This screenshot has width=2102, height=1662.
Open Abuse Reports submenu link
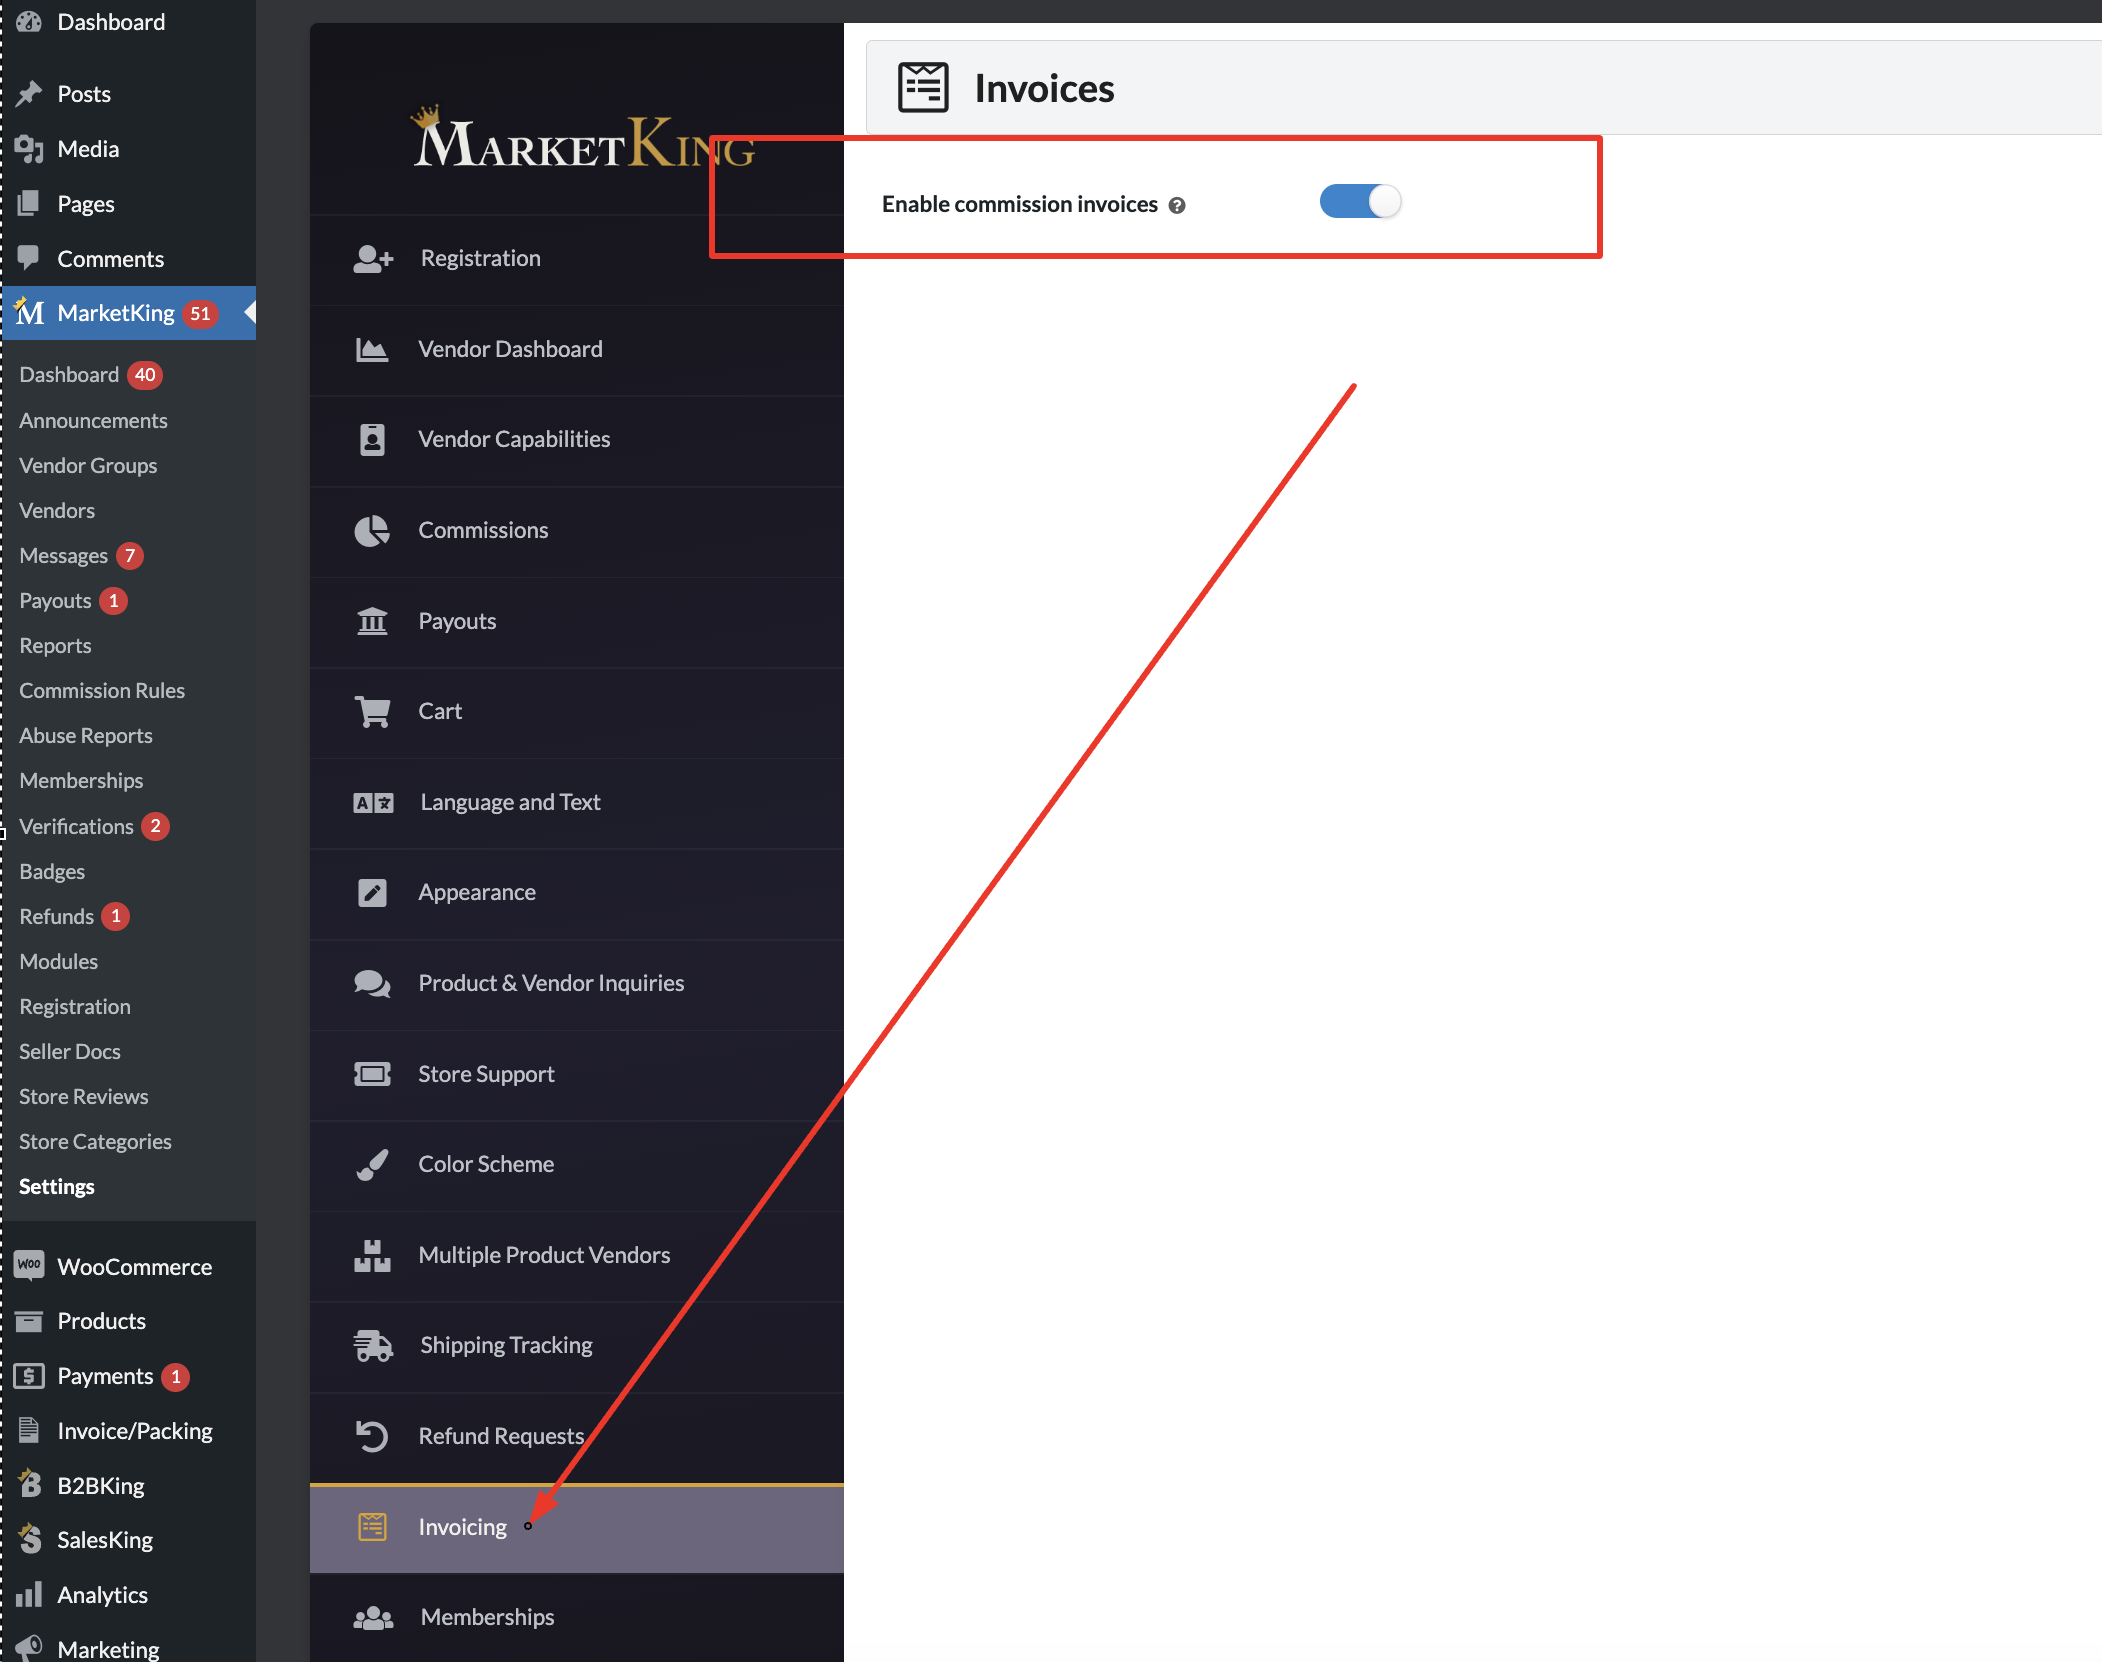86,736
